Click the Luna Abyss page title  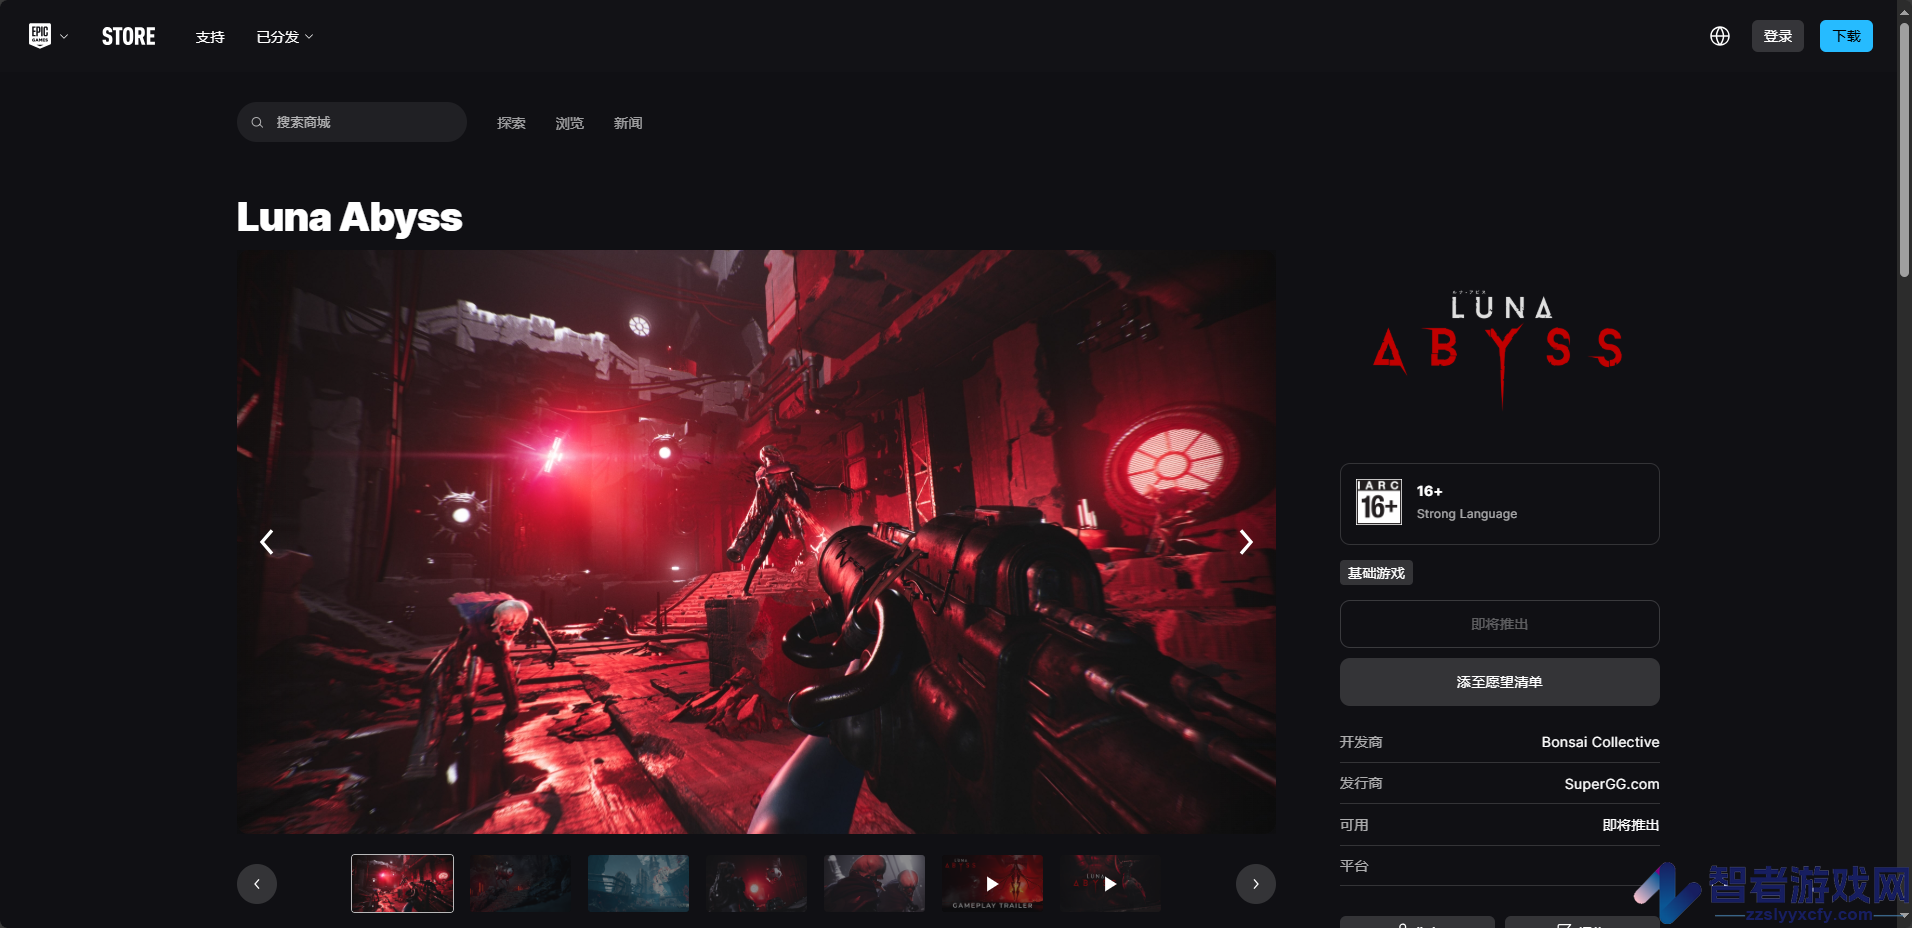tap(349, 217)
